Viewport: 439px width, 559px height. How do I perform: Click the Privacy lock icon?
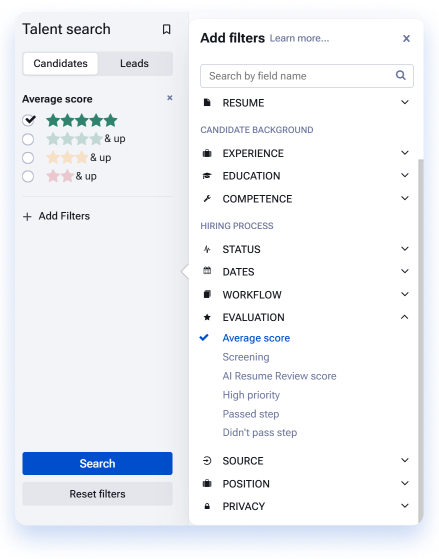pos(207,506)
